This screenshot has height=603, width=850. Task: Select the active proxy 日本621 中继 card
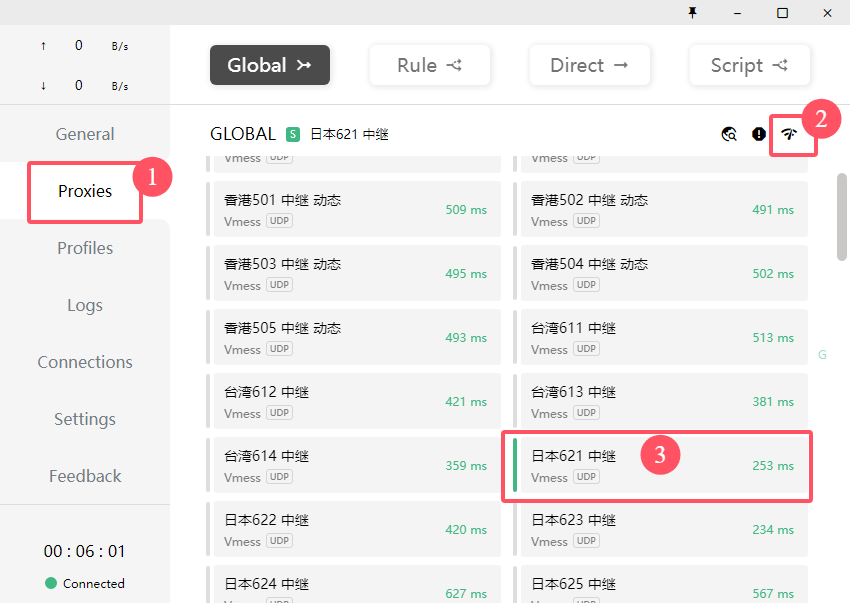point(664,465)
